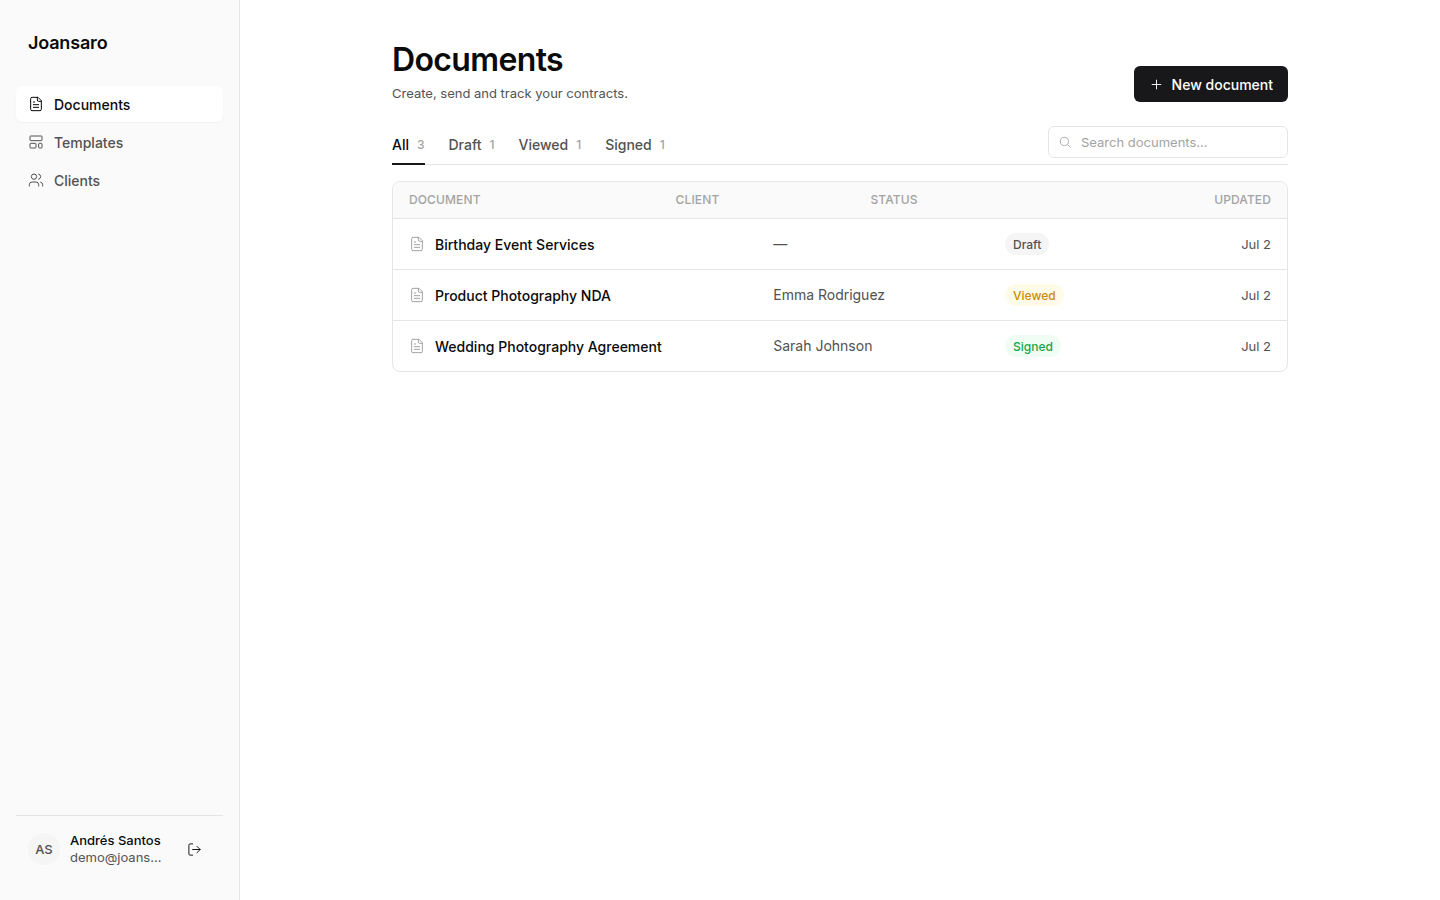This screenshot has width=1440, height=900.
Task: Click the Clients people icon
Action: point(36,180)
